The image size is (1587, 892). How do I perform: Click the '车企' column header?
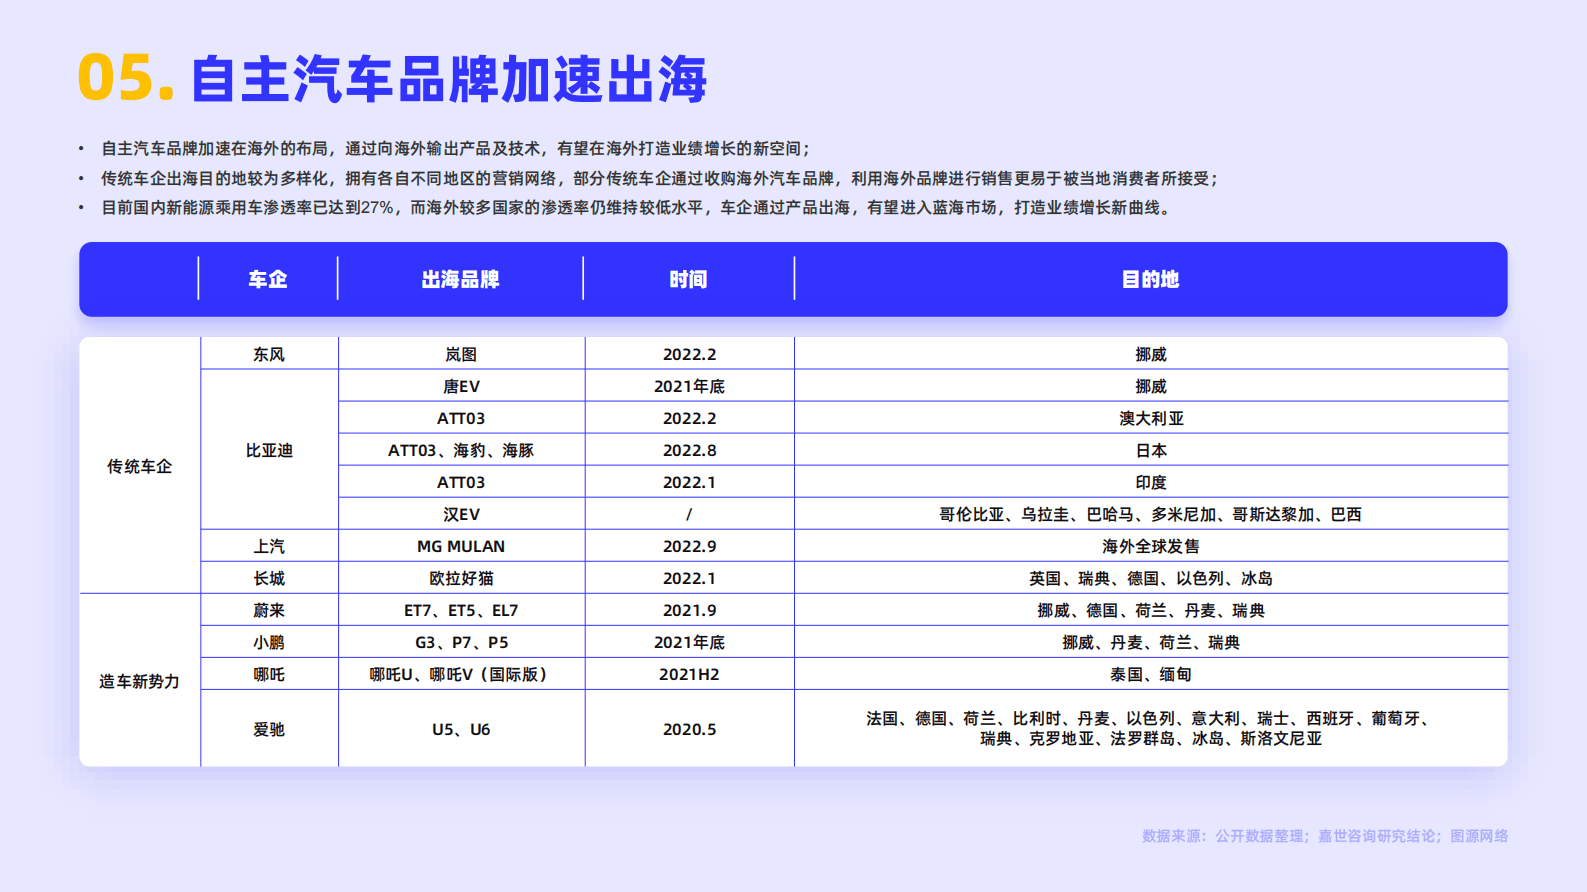268,279
